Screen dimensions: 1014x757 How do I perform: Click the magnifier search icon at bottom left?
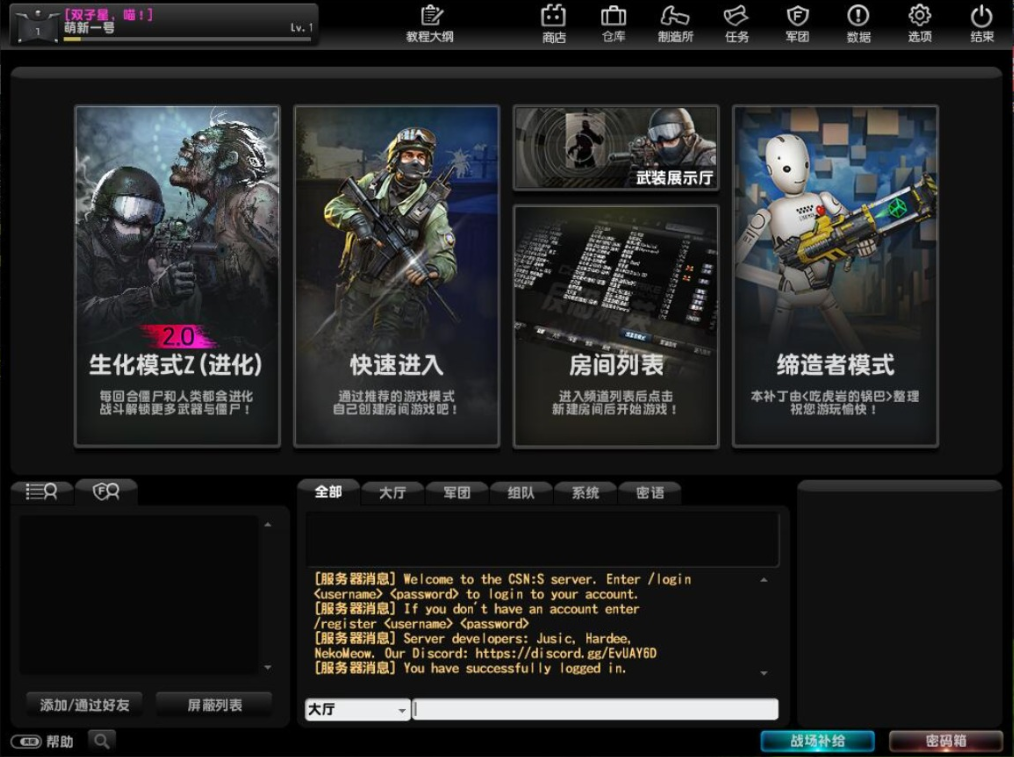[x=102, y=741]
